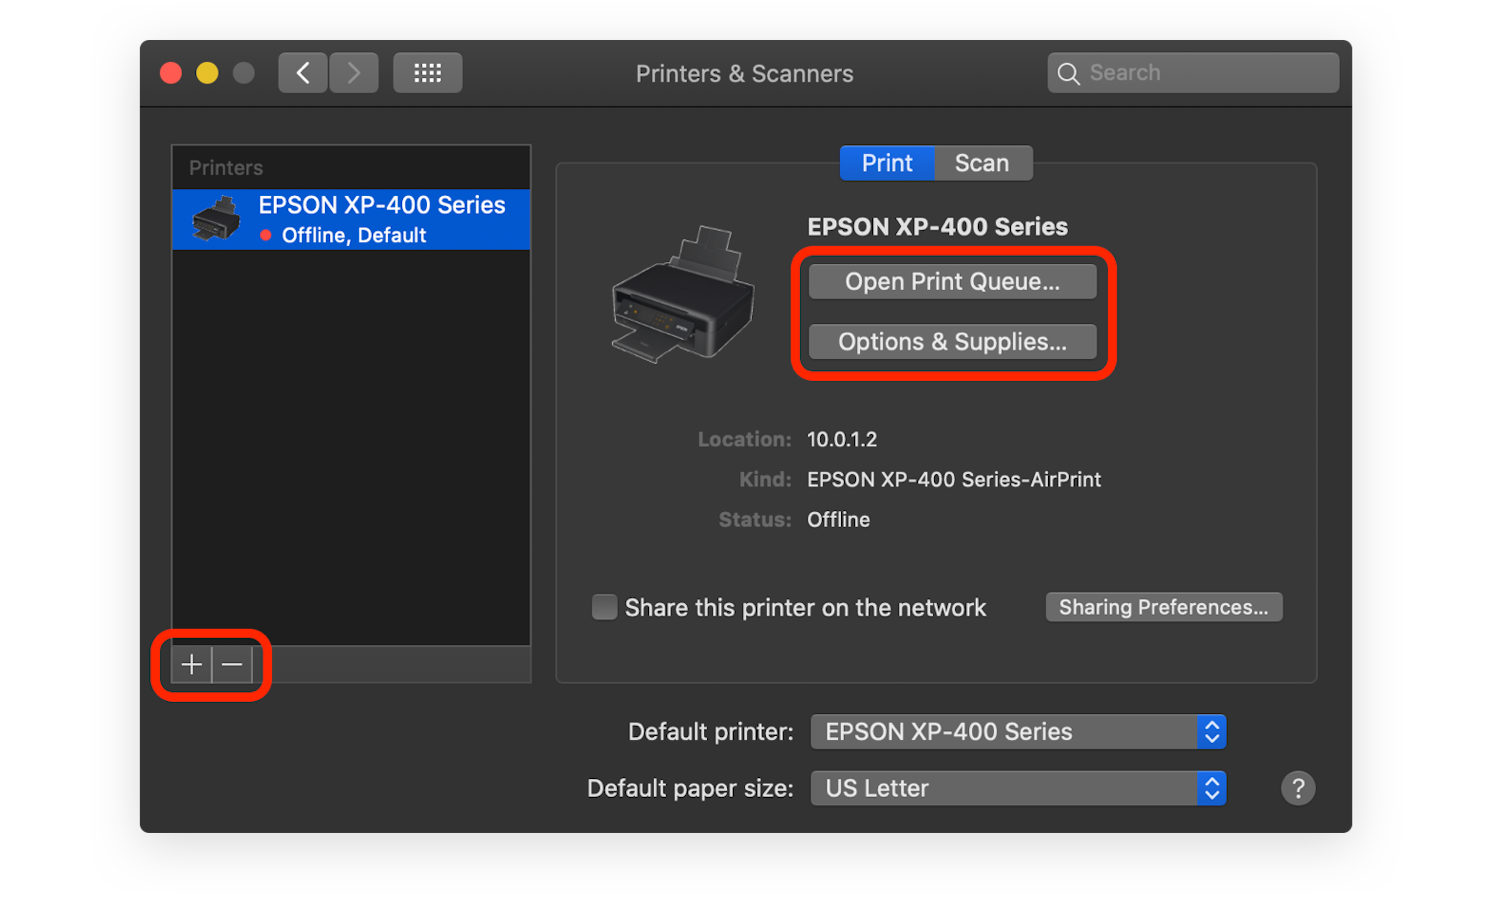
Task: Change Default paper size from US Letter
Action: point(1017,788)
